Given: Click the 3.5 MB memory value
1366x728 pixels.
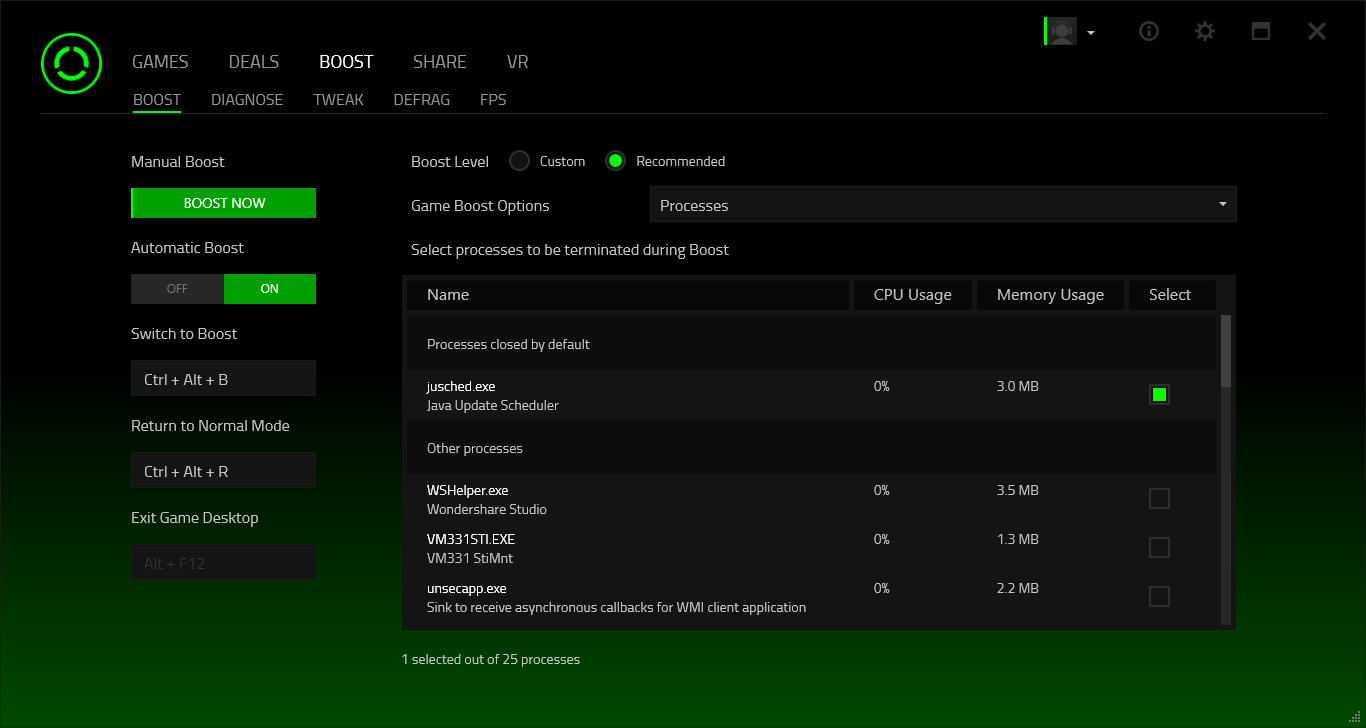Looking at the screenshot, I should [x=1018, y=490].
